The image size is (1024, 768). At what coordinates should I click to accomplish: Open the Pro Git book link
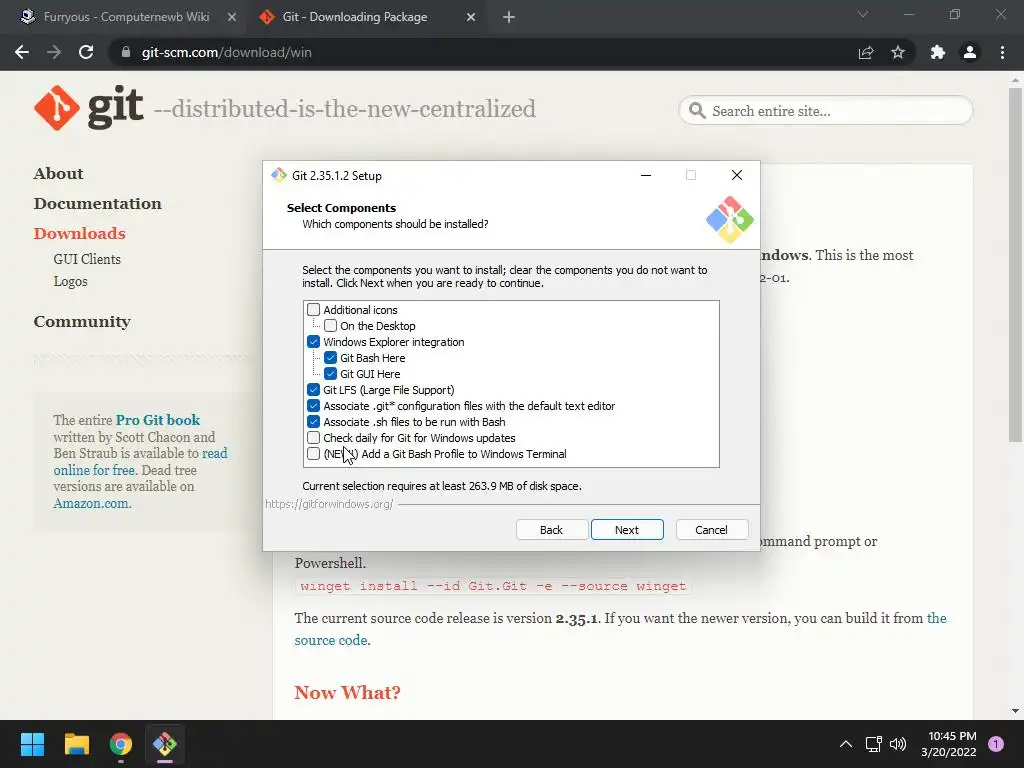(158, 420)
